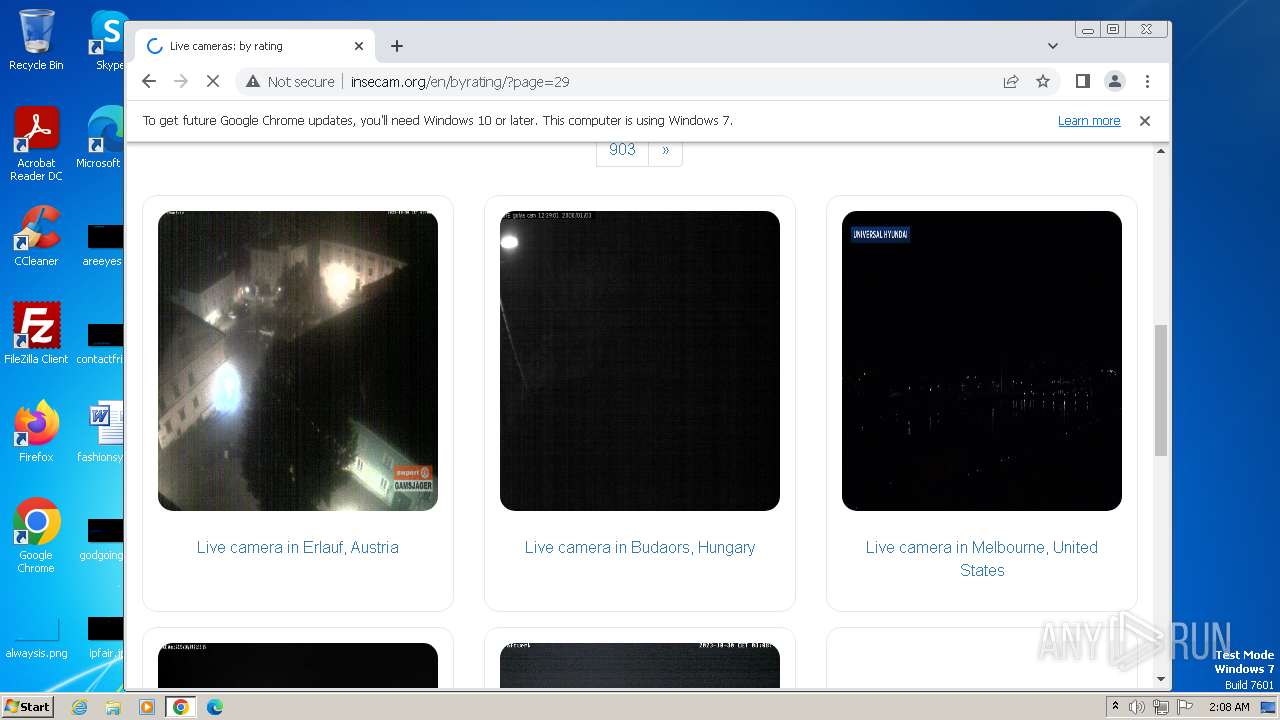Switch to Chrome in taskbar
1280x720 pixels.
(181, 707)
